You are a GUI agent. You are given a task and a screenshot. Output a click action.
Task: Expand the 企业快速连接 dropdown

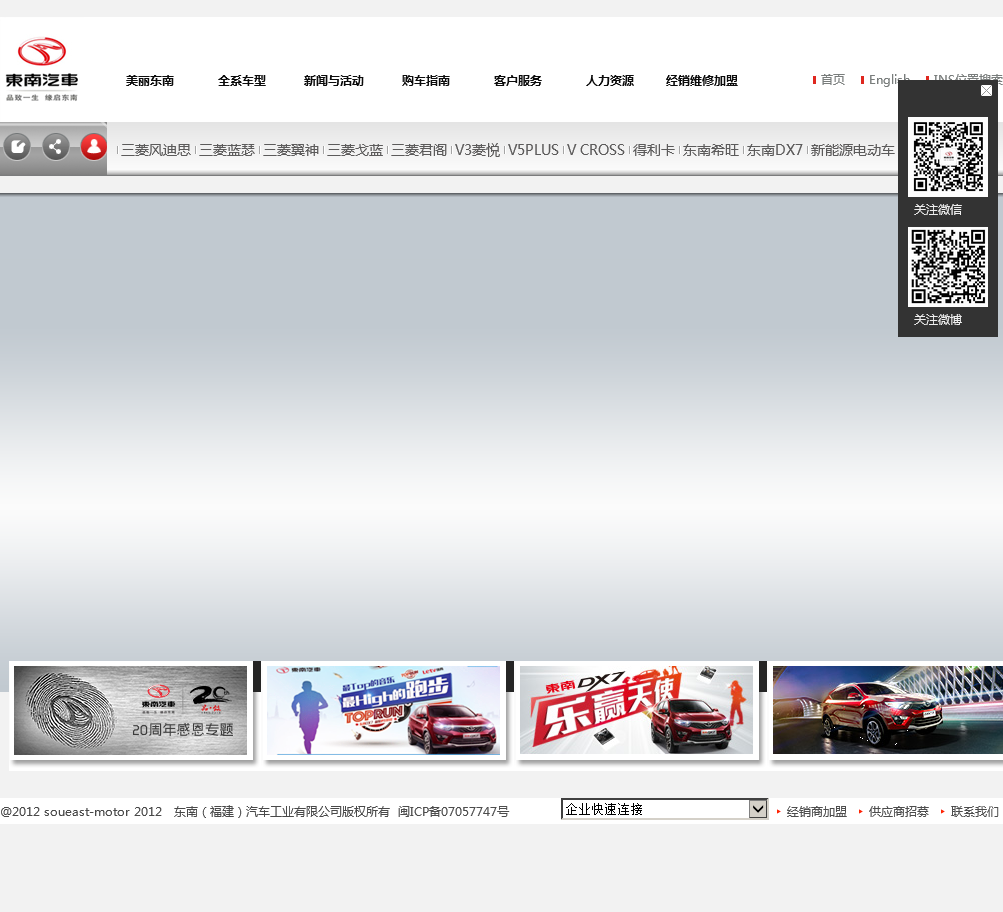[x=664, y=809]
